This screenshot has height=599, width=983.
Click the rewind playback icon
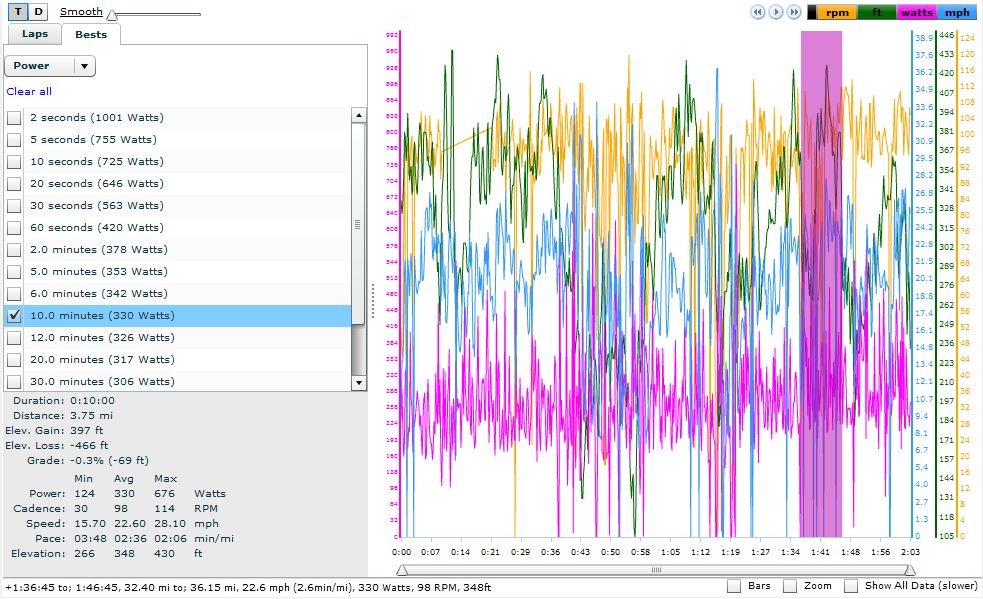point(758,12)
